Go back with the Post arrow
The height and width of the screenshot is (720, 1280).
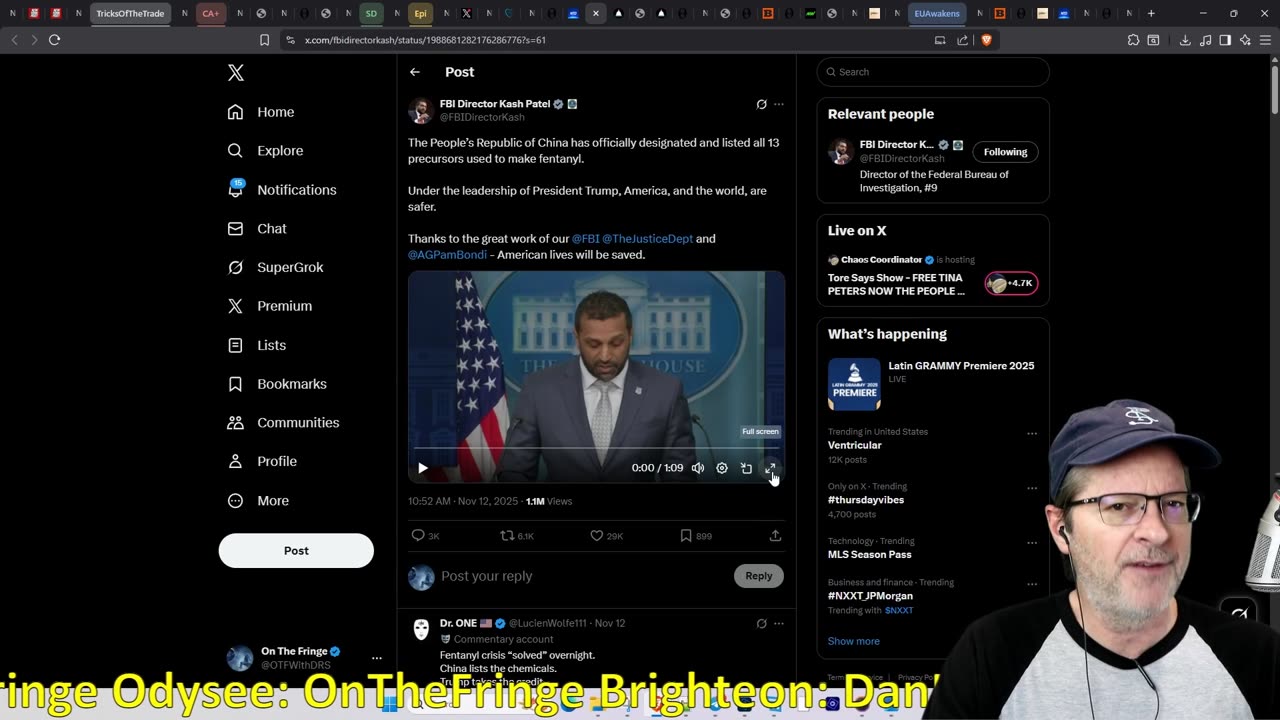(x=415, y=72)
